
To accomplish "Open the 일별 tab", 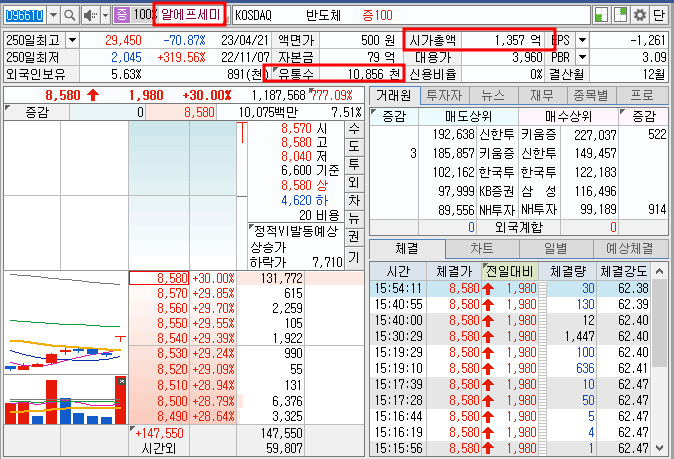I will tap(556, 248).
